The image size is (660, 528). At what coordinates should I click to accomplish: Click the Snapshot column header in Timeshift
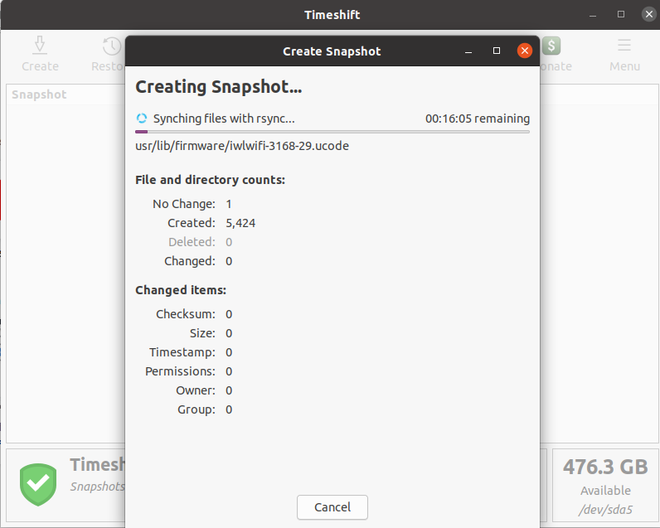(39, 94)
